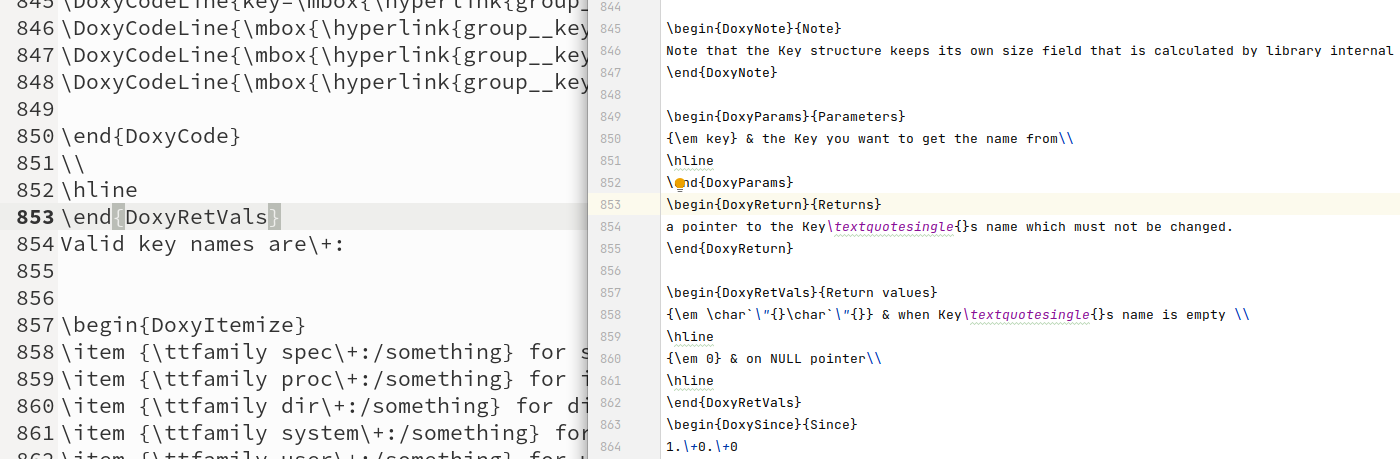1400x459 pixels.
Task: Click the '{\em key} & the Key' line
Action: click(x=870, y=138)
